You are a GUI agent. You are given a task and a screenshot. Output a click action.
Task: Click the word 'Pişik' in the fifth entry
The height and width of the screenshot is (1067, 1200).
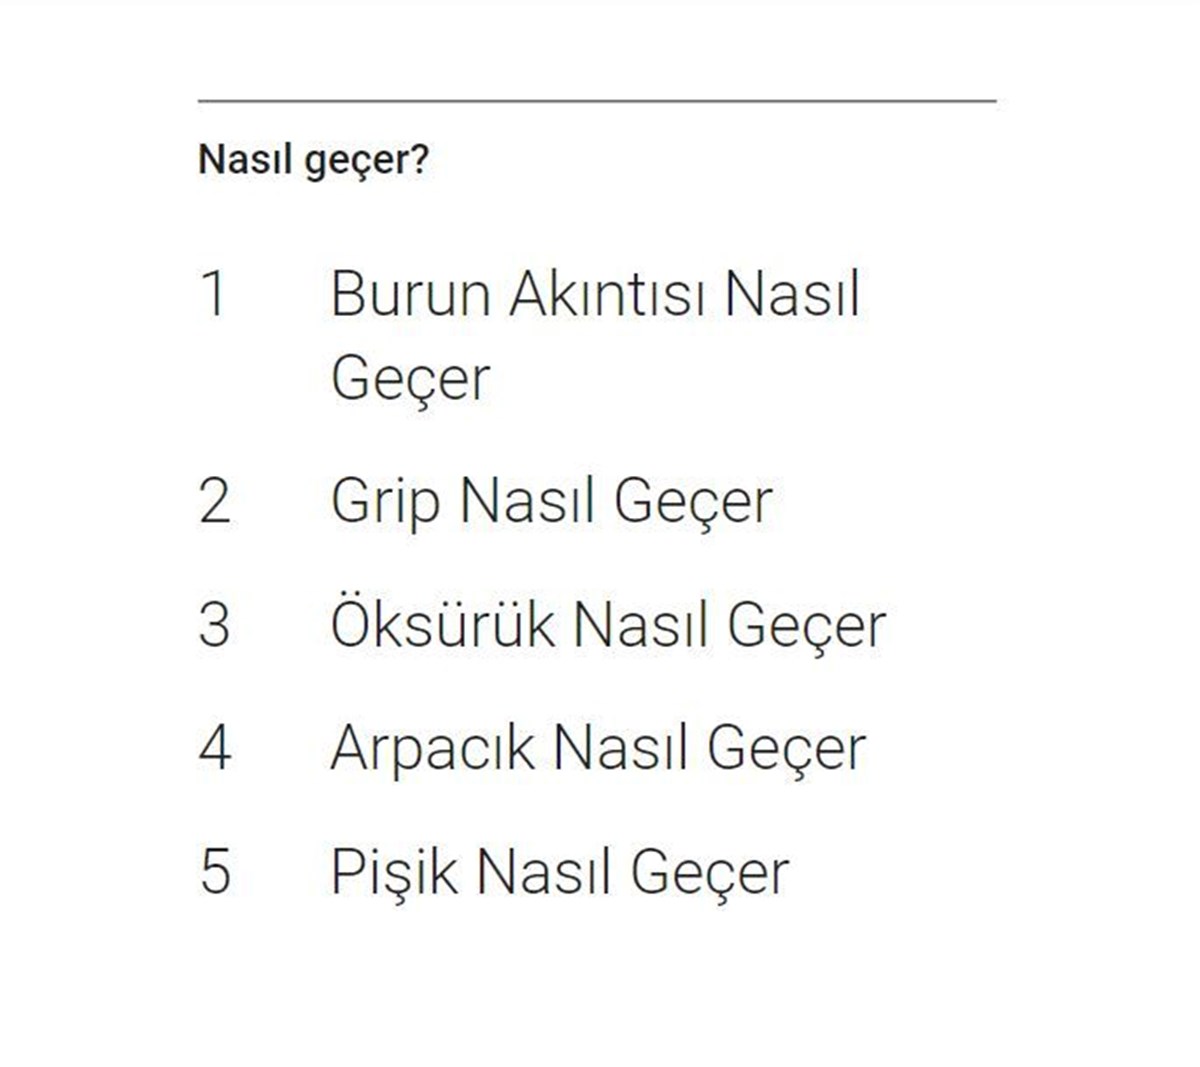click(393, 871)
